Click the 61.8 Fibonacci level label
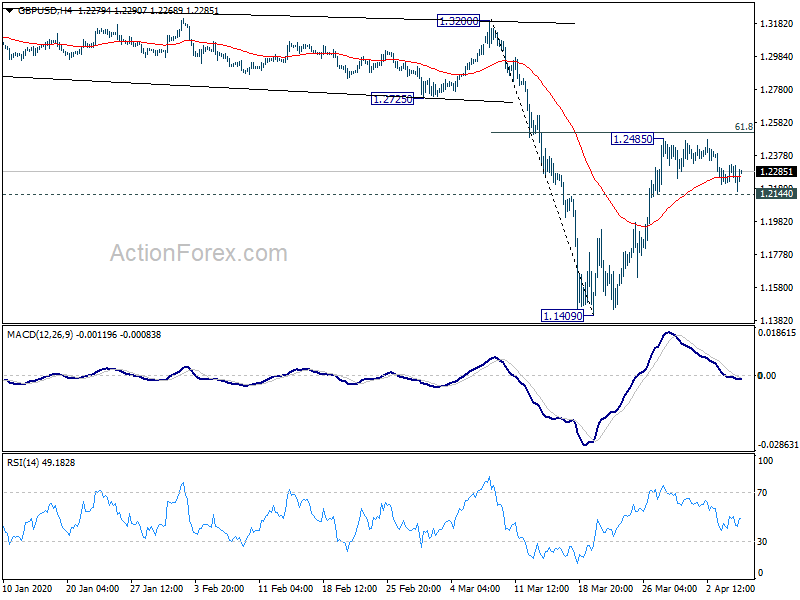This screenshot has width=800, height=600. [743, 127]
